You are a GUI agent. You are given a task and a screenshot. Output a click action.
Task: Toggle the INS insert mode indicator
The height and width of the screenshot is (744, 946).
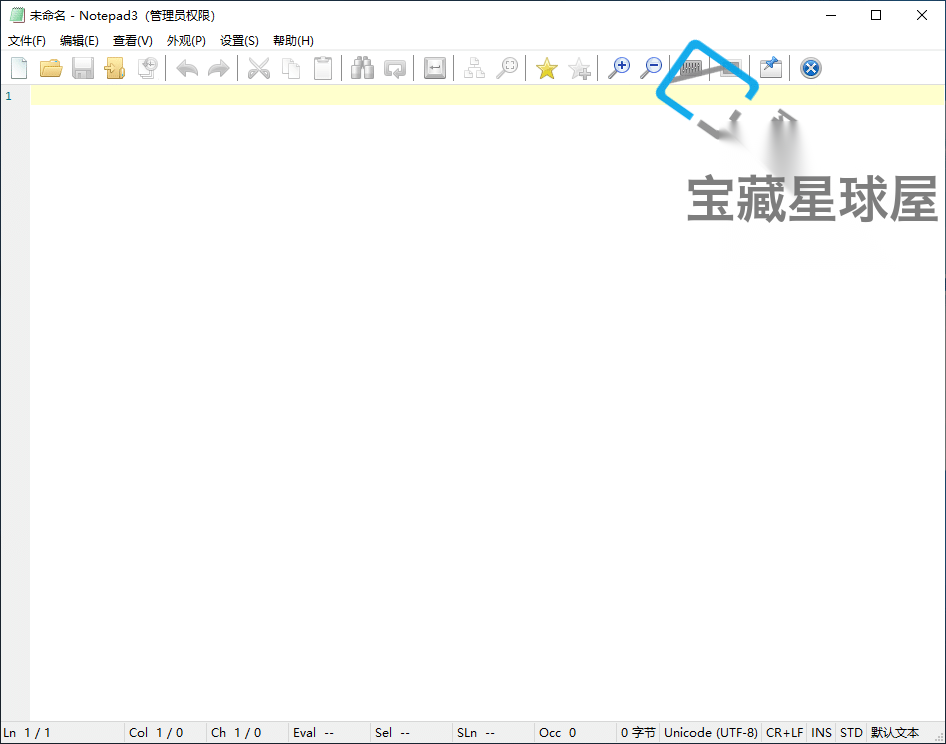tap(821, 733)
